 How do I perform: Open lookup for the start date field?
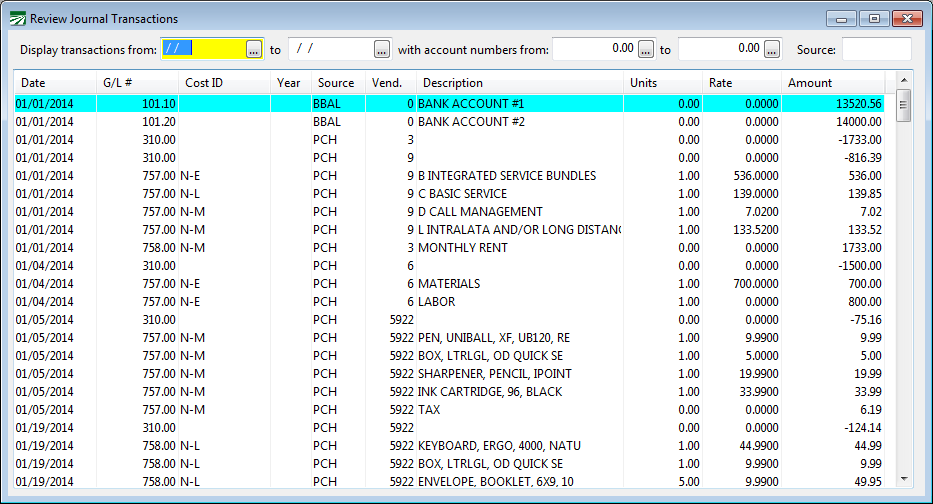click(254, 48)
